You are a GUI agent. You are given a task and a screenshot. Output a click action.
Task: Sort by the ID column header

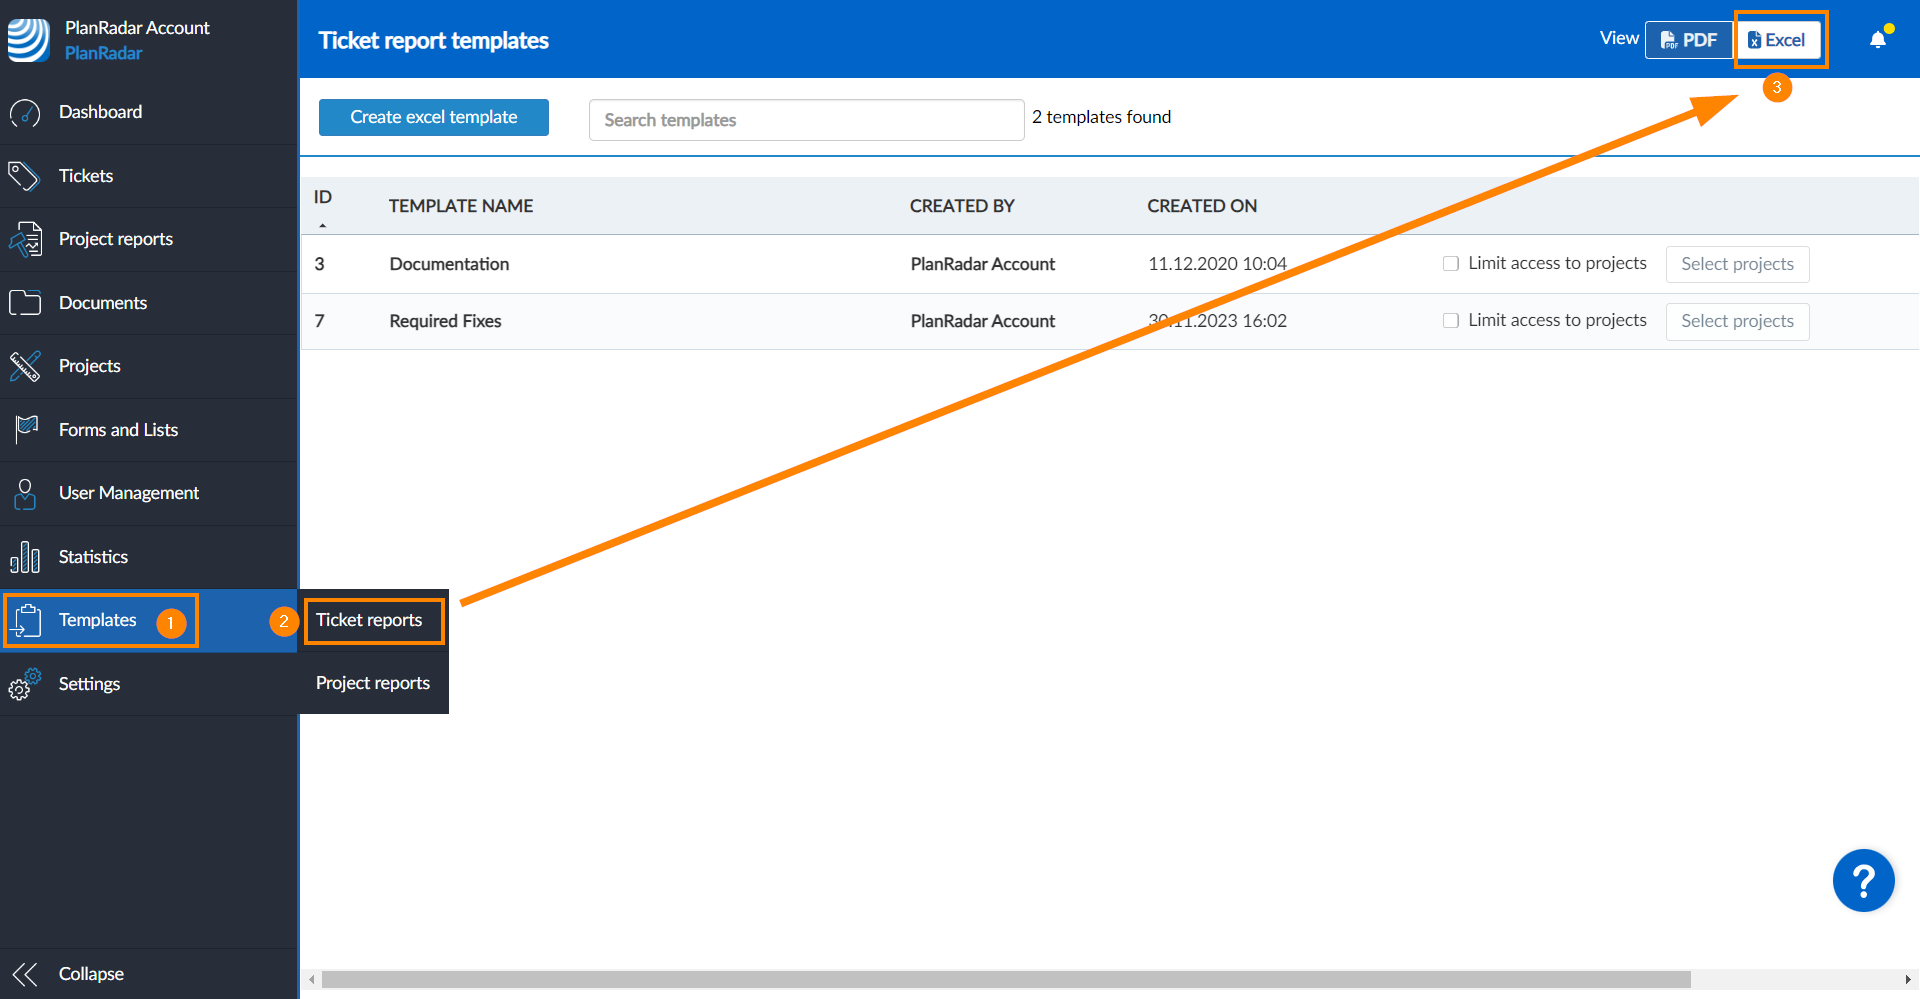323,197
